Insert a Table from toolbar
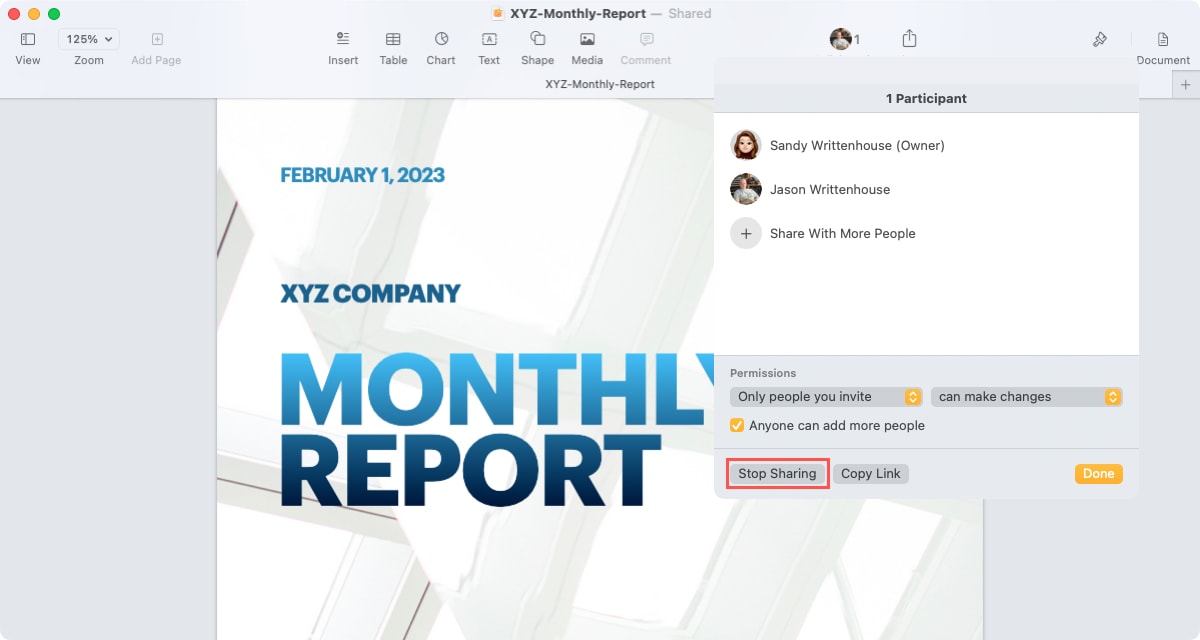The width and height of the screenshot is (1200, 640). click(393, 39)
